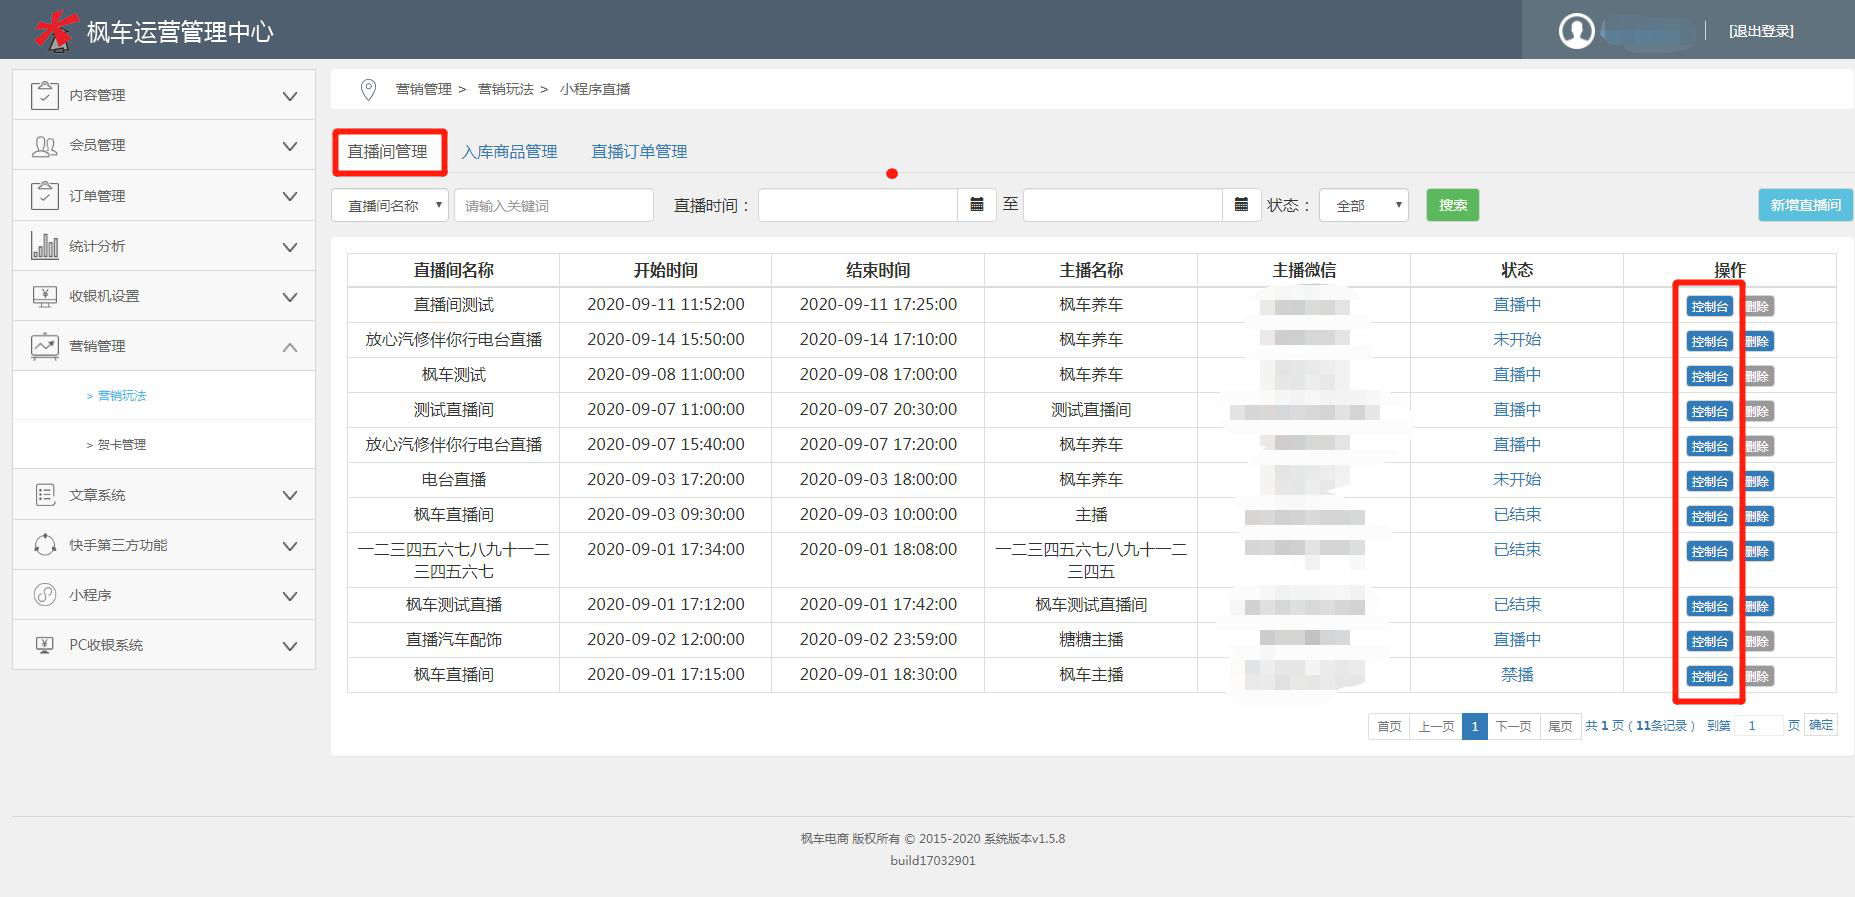
Task: Click the maple leaf logo icon
Action: click(x=55, y=30)
